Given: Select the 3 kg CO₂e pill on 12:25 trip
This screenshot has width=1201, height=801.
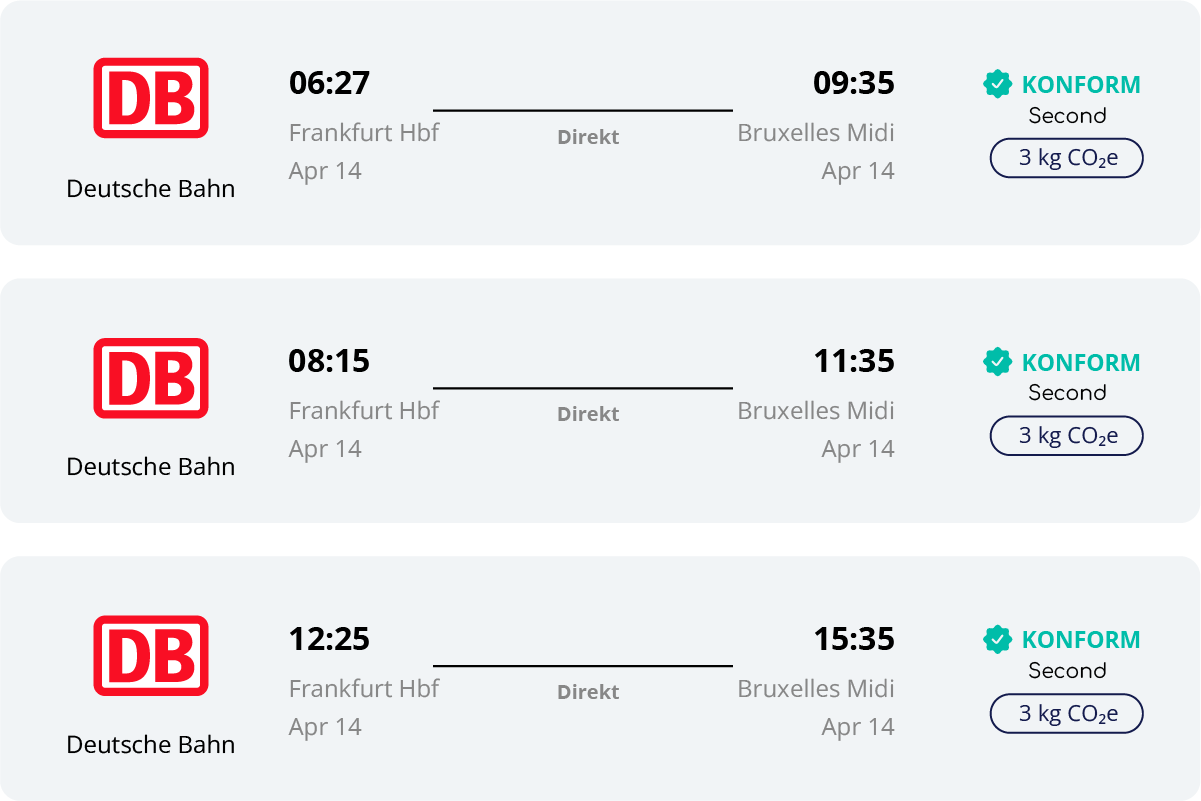Looking at the screenshot, I should click(1066, 714).
